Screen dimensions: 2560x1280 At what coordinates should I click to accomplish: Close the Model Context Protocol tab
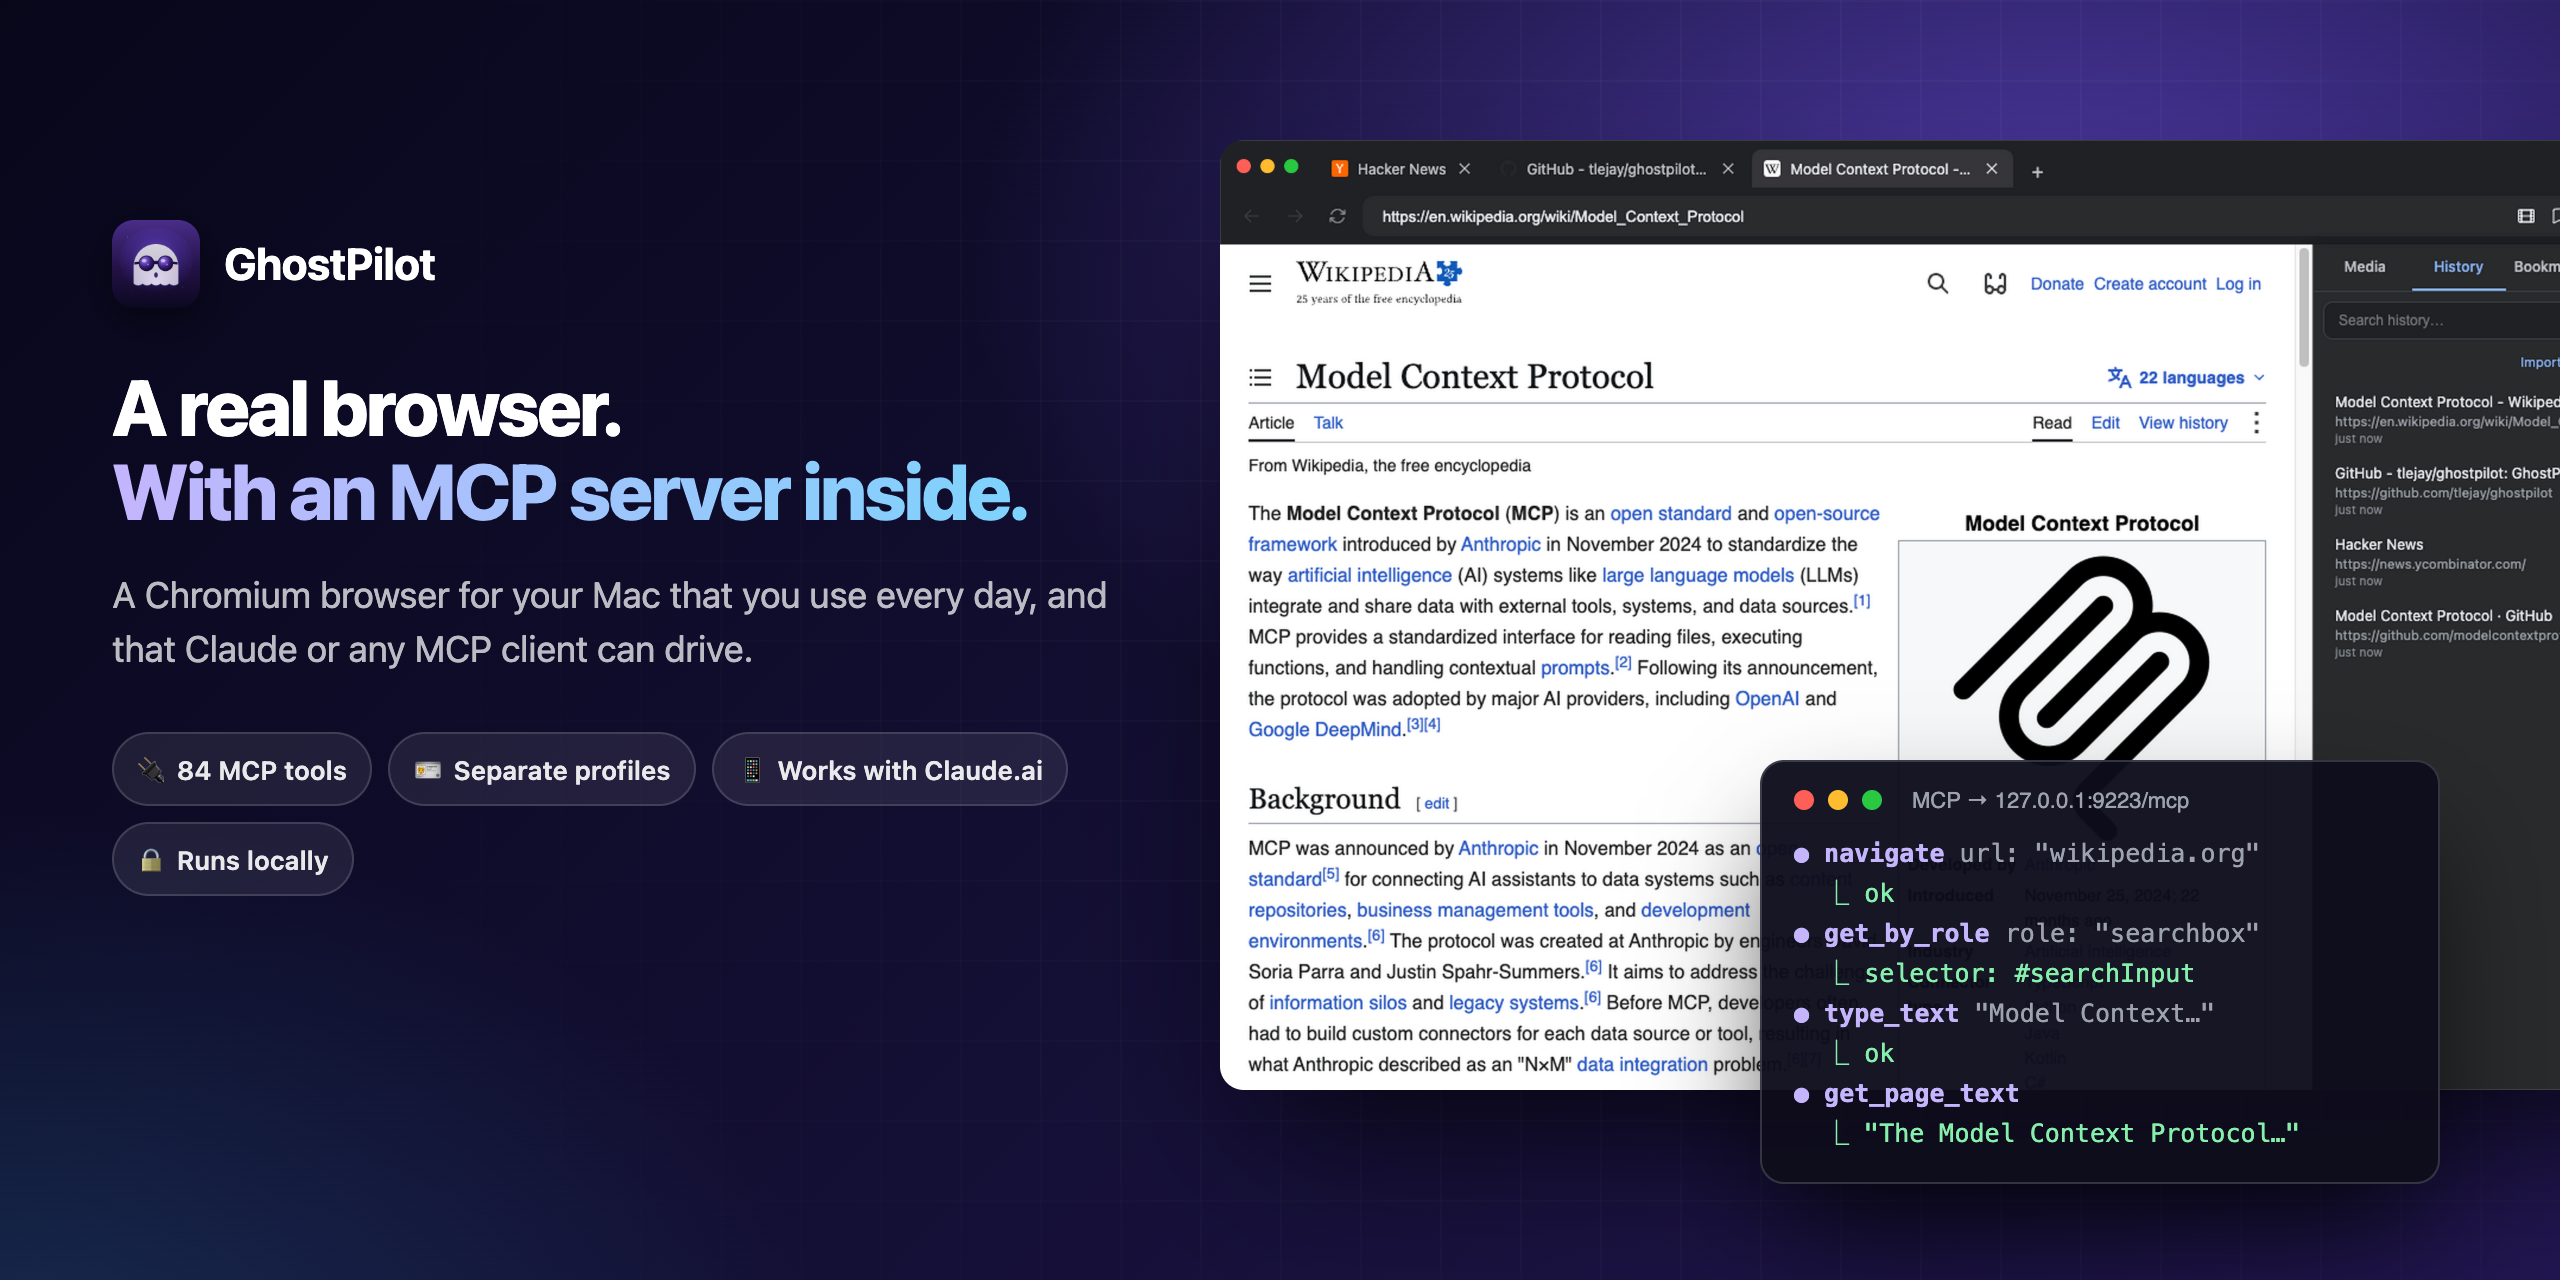1992,169
